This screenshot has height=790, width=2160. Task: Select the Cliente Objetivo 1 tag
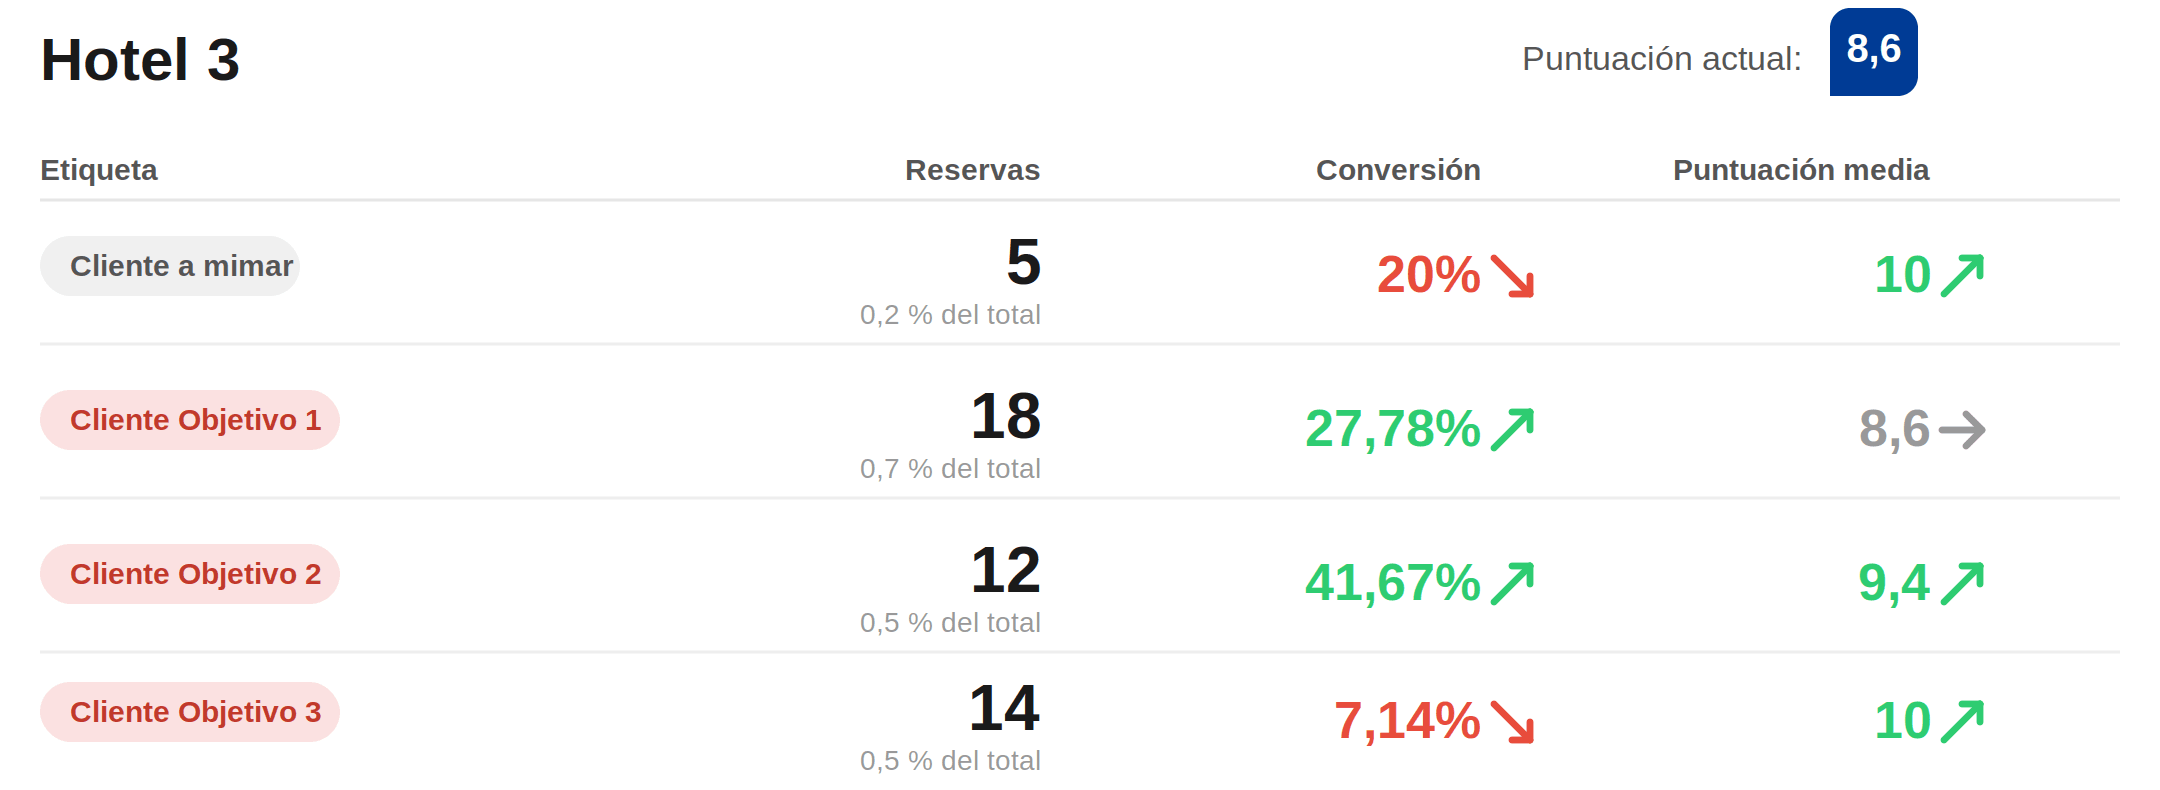(190, 420)
